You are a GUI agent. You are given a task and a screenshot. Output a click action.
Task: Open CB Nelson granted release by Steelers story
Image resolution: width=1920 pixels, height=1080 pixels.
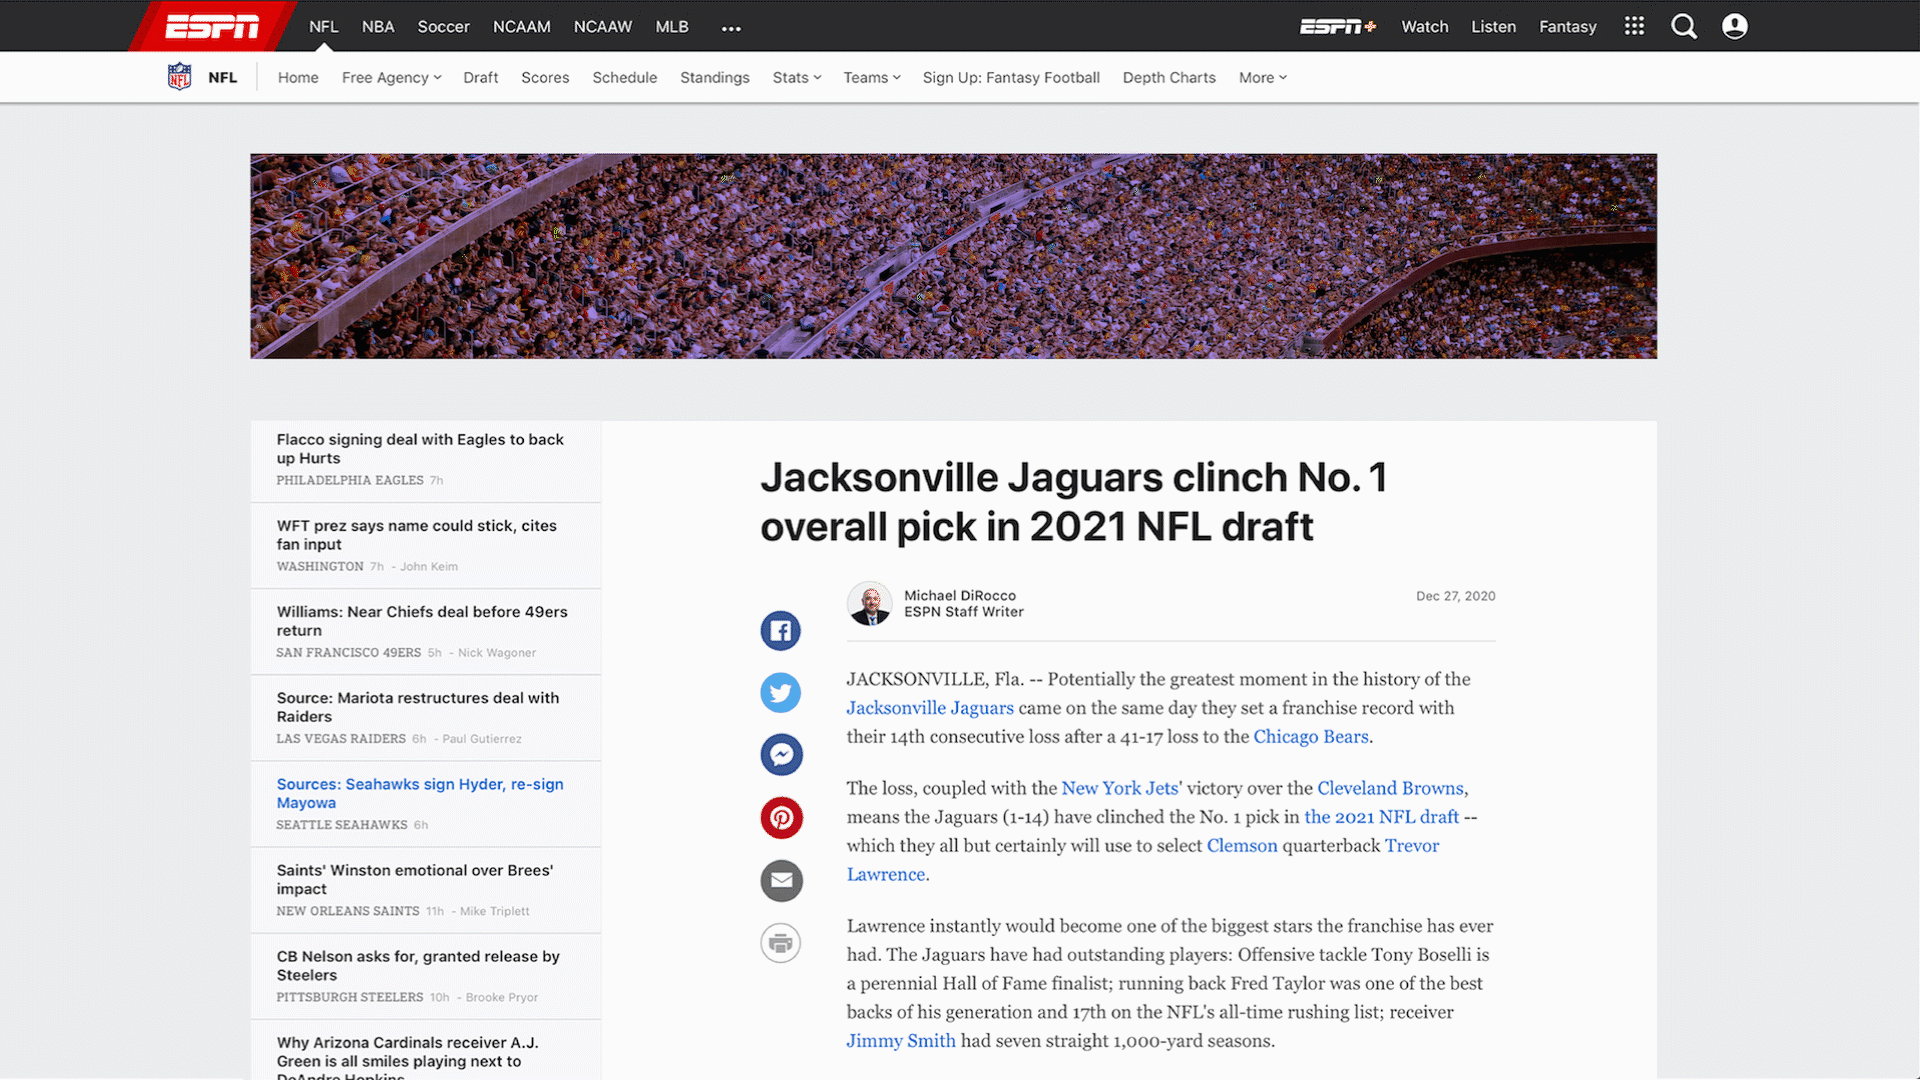pyautogui.click(x=418, y=965)
